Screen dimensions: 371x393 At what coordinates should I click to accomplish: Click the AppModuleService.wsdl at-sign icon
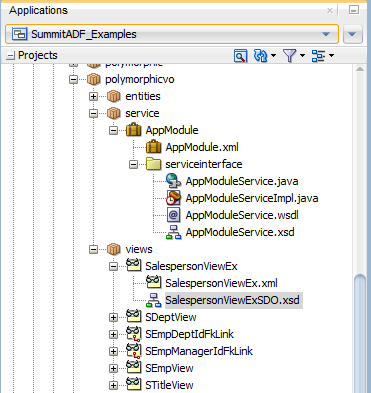(x=173, y=215)
